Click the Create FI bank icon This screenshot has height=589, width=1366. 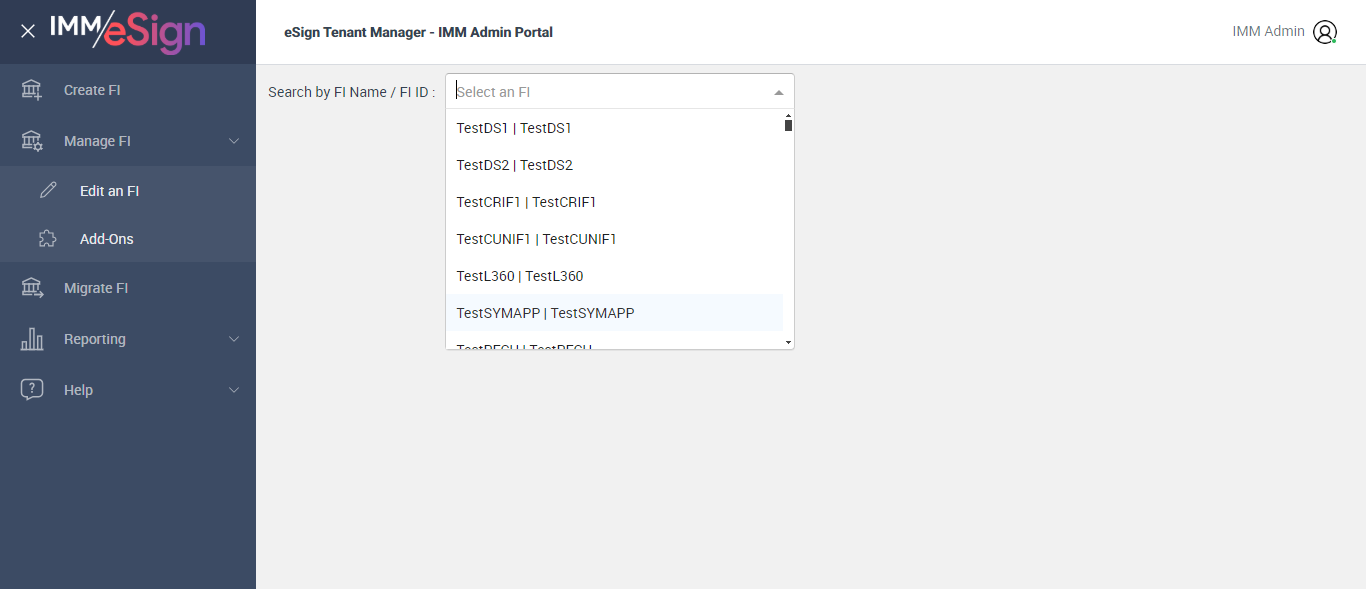click(32, 90)
